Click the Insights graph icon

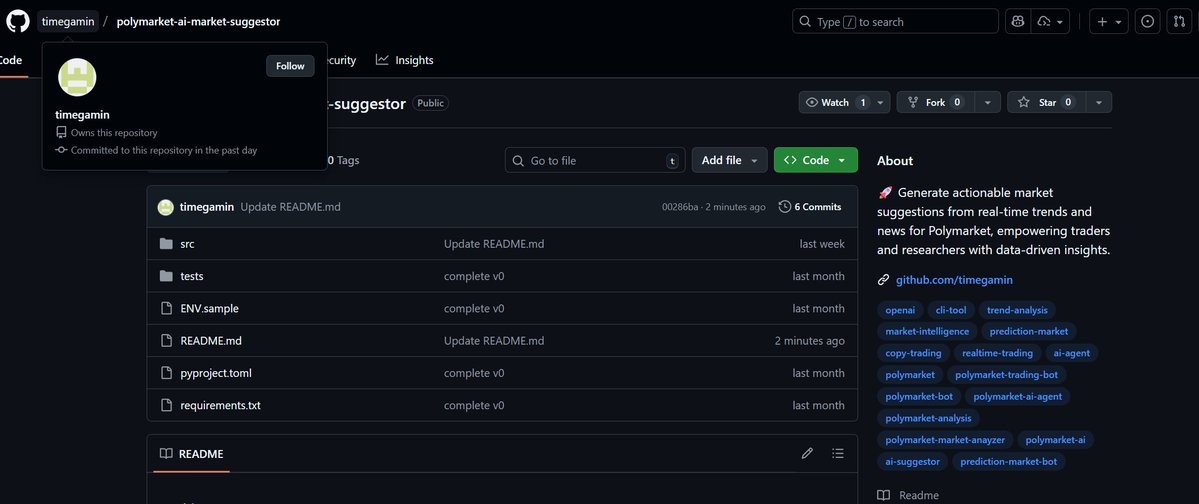point(382,60)
